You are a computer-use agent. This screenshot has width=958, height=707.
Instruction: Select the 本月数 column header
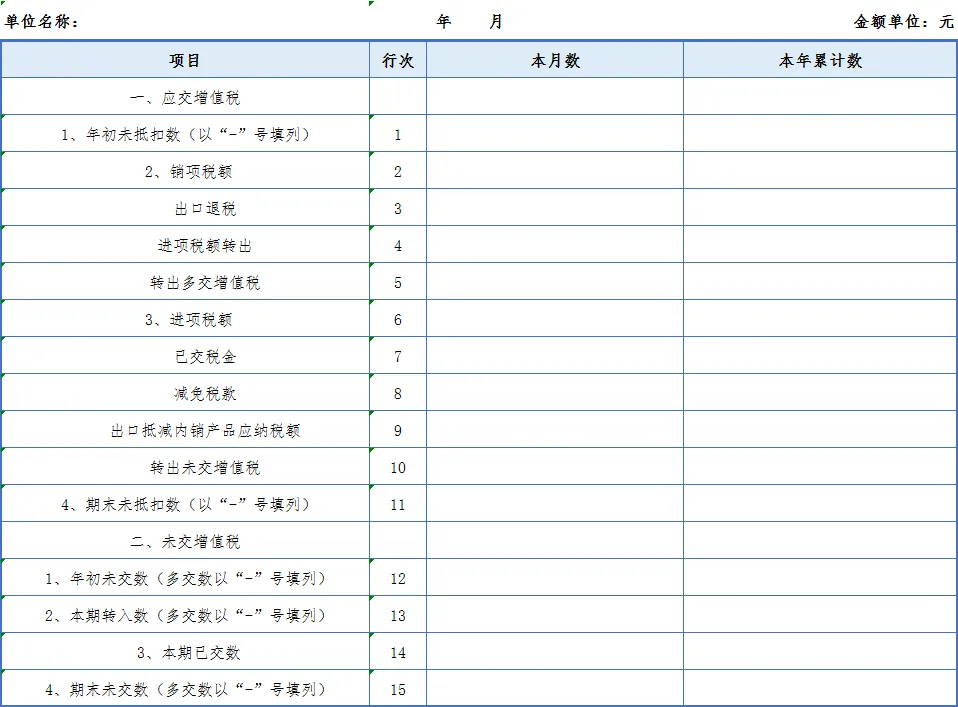[555, 60]
